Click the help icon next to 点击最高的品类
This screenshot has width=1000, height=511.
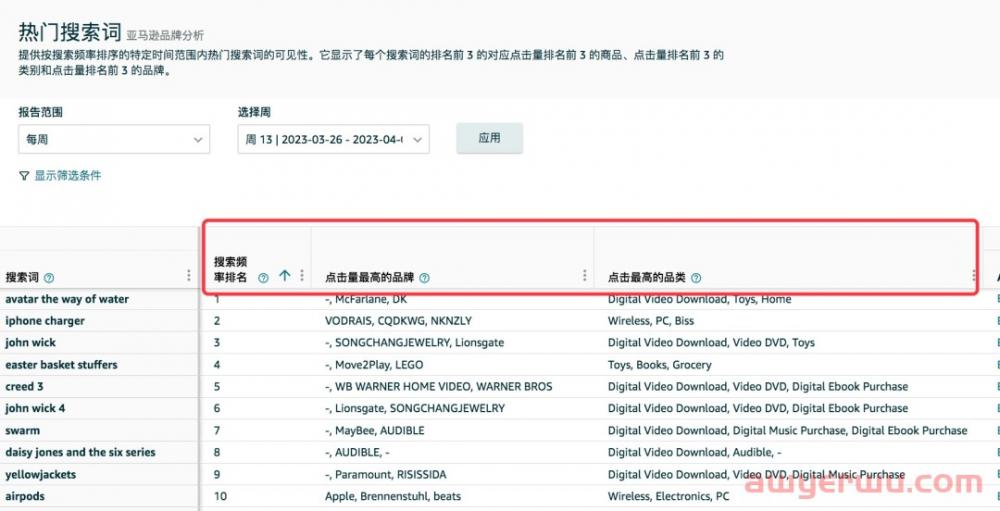696,278
